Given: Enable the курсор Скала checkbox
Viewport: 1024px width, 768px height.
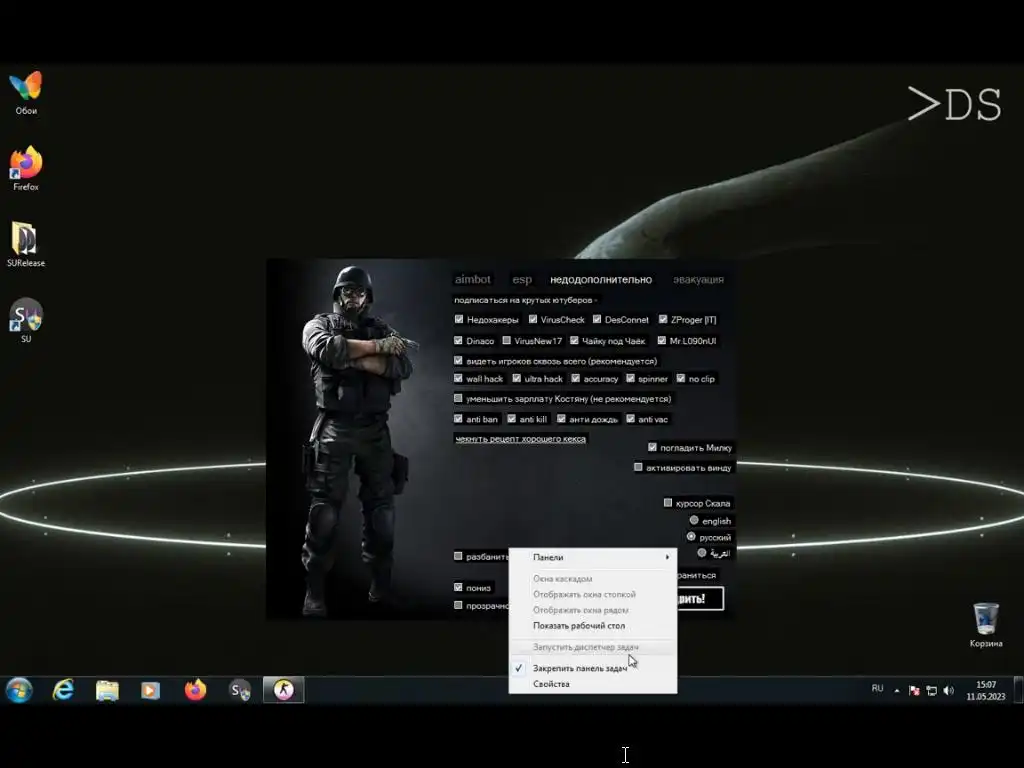Looking at the screenshot, I should coord(667,503).
